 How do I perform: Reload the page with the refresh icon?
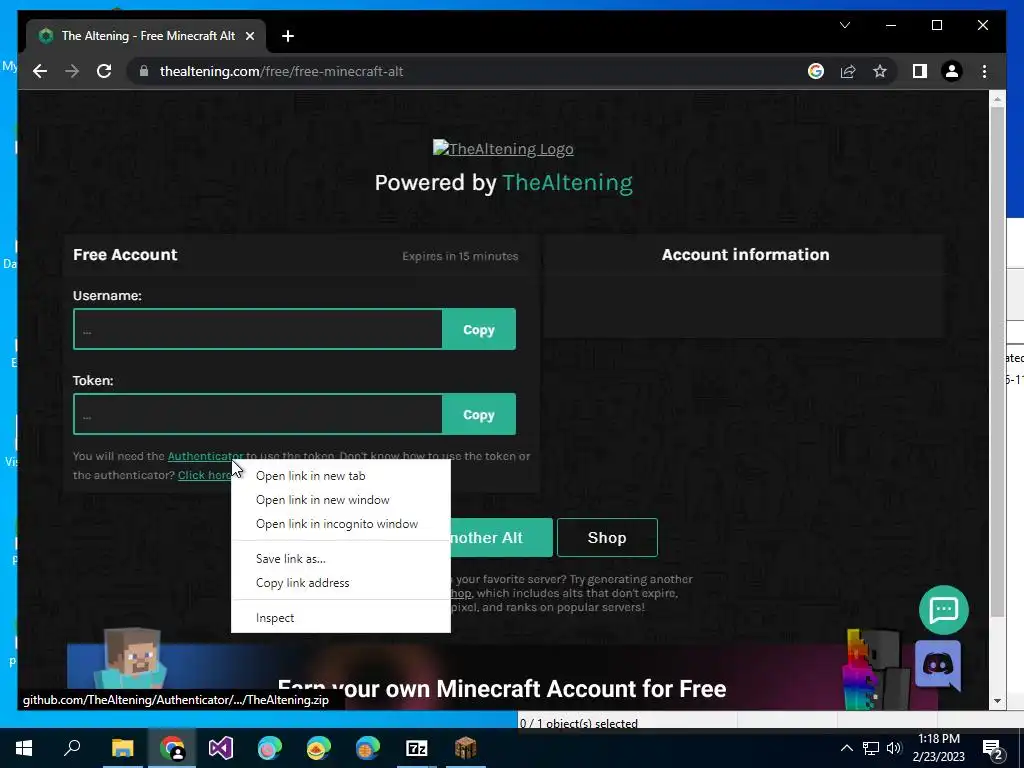[x=104, y=71]
